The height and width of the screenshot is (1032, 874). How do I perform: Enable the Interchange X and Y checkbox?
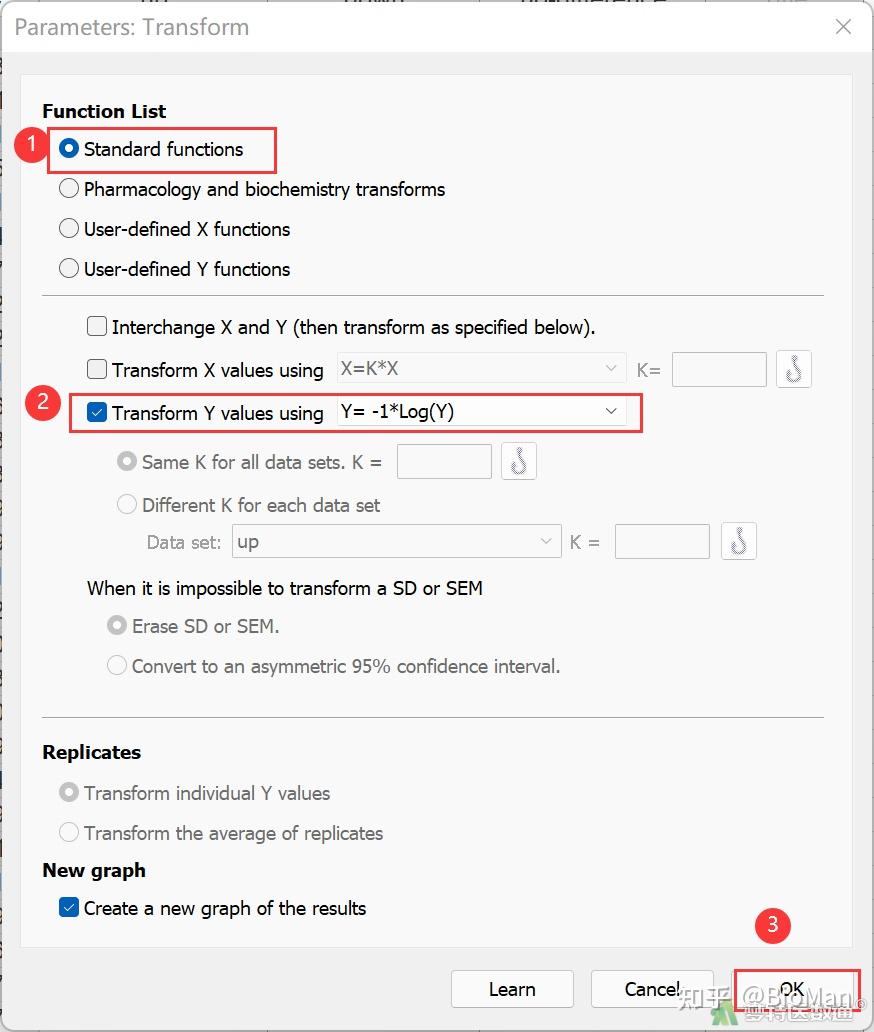[x=97, y=327]
